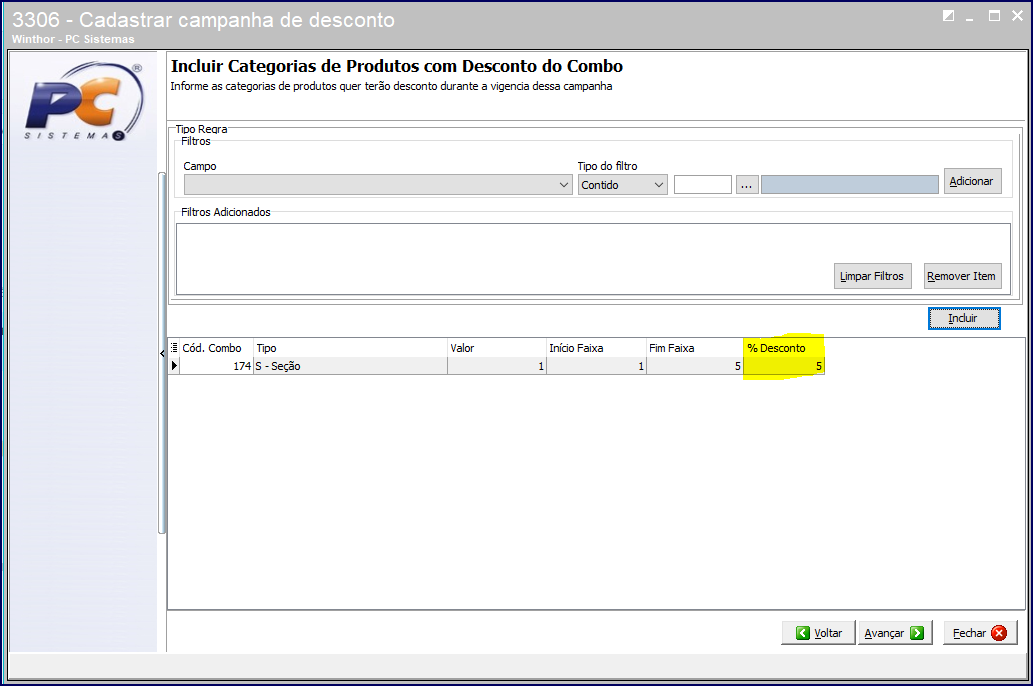Select the % Desconto cell value 5
The image size is (1033, 686).
784,366
